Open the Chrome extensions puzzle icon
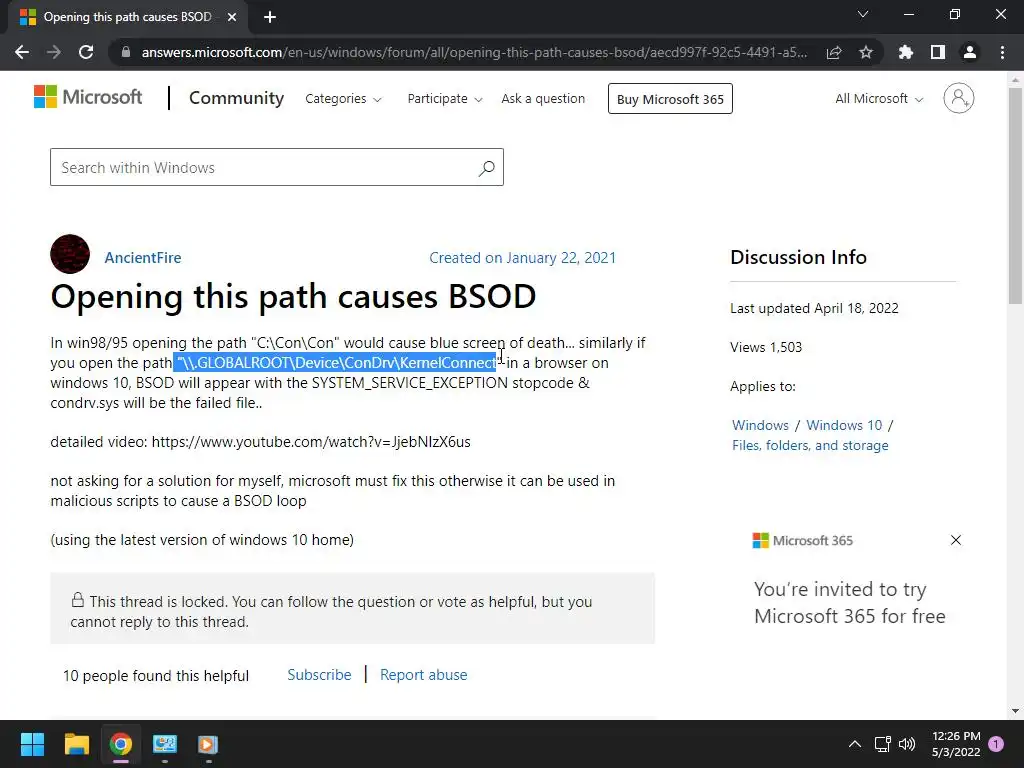The image size is (1024, 768). point(906,52)
